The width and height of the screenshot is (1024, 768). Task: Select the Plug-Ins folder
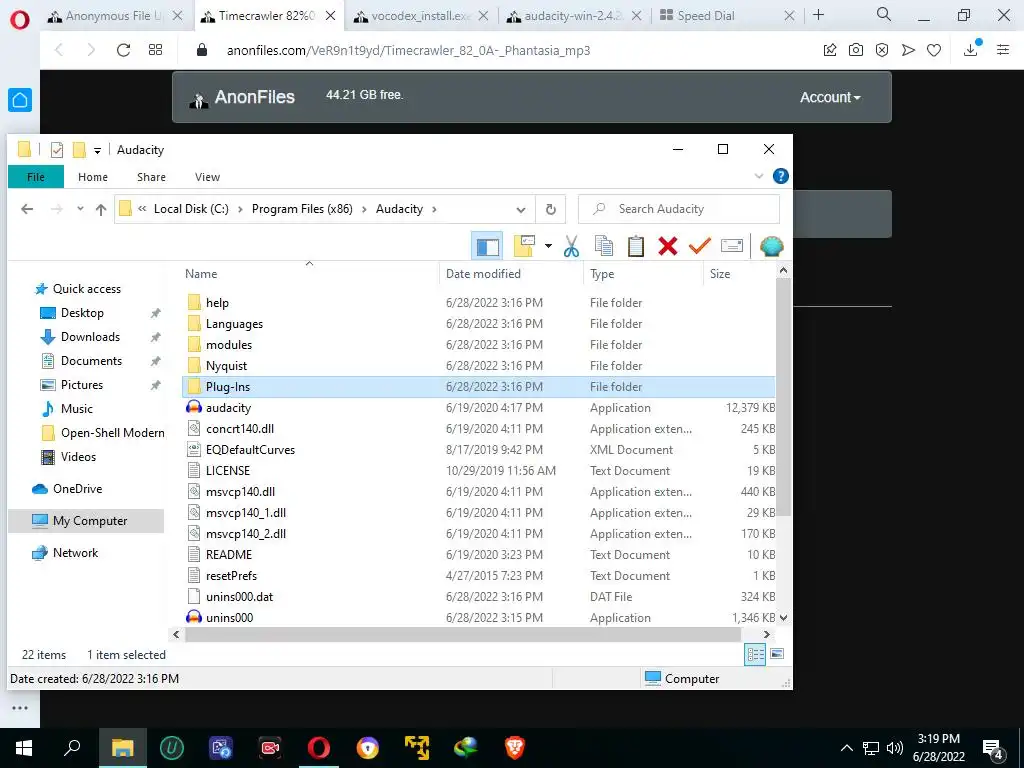pyautogui.click(x=479, y=387)
